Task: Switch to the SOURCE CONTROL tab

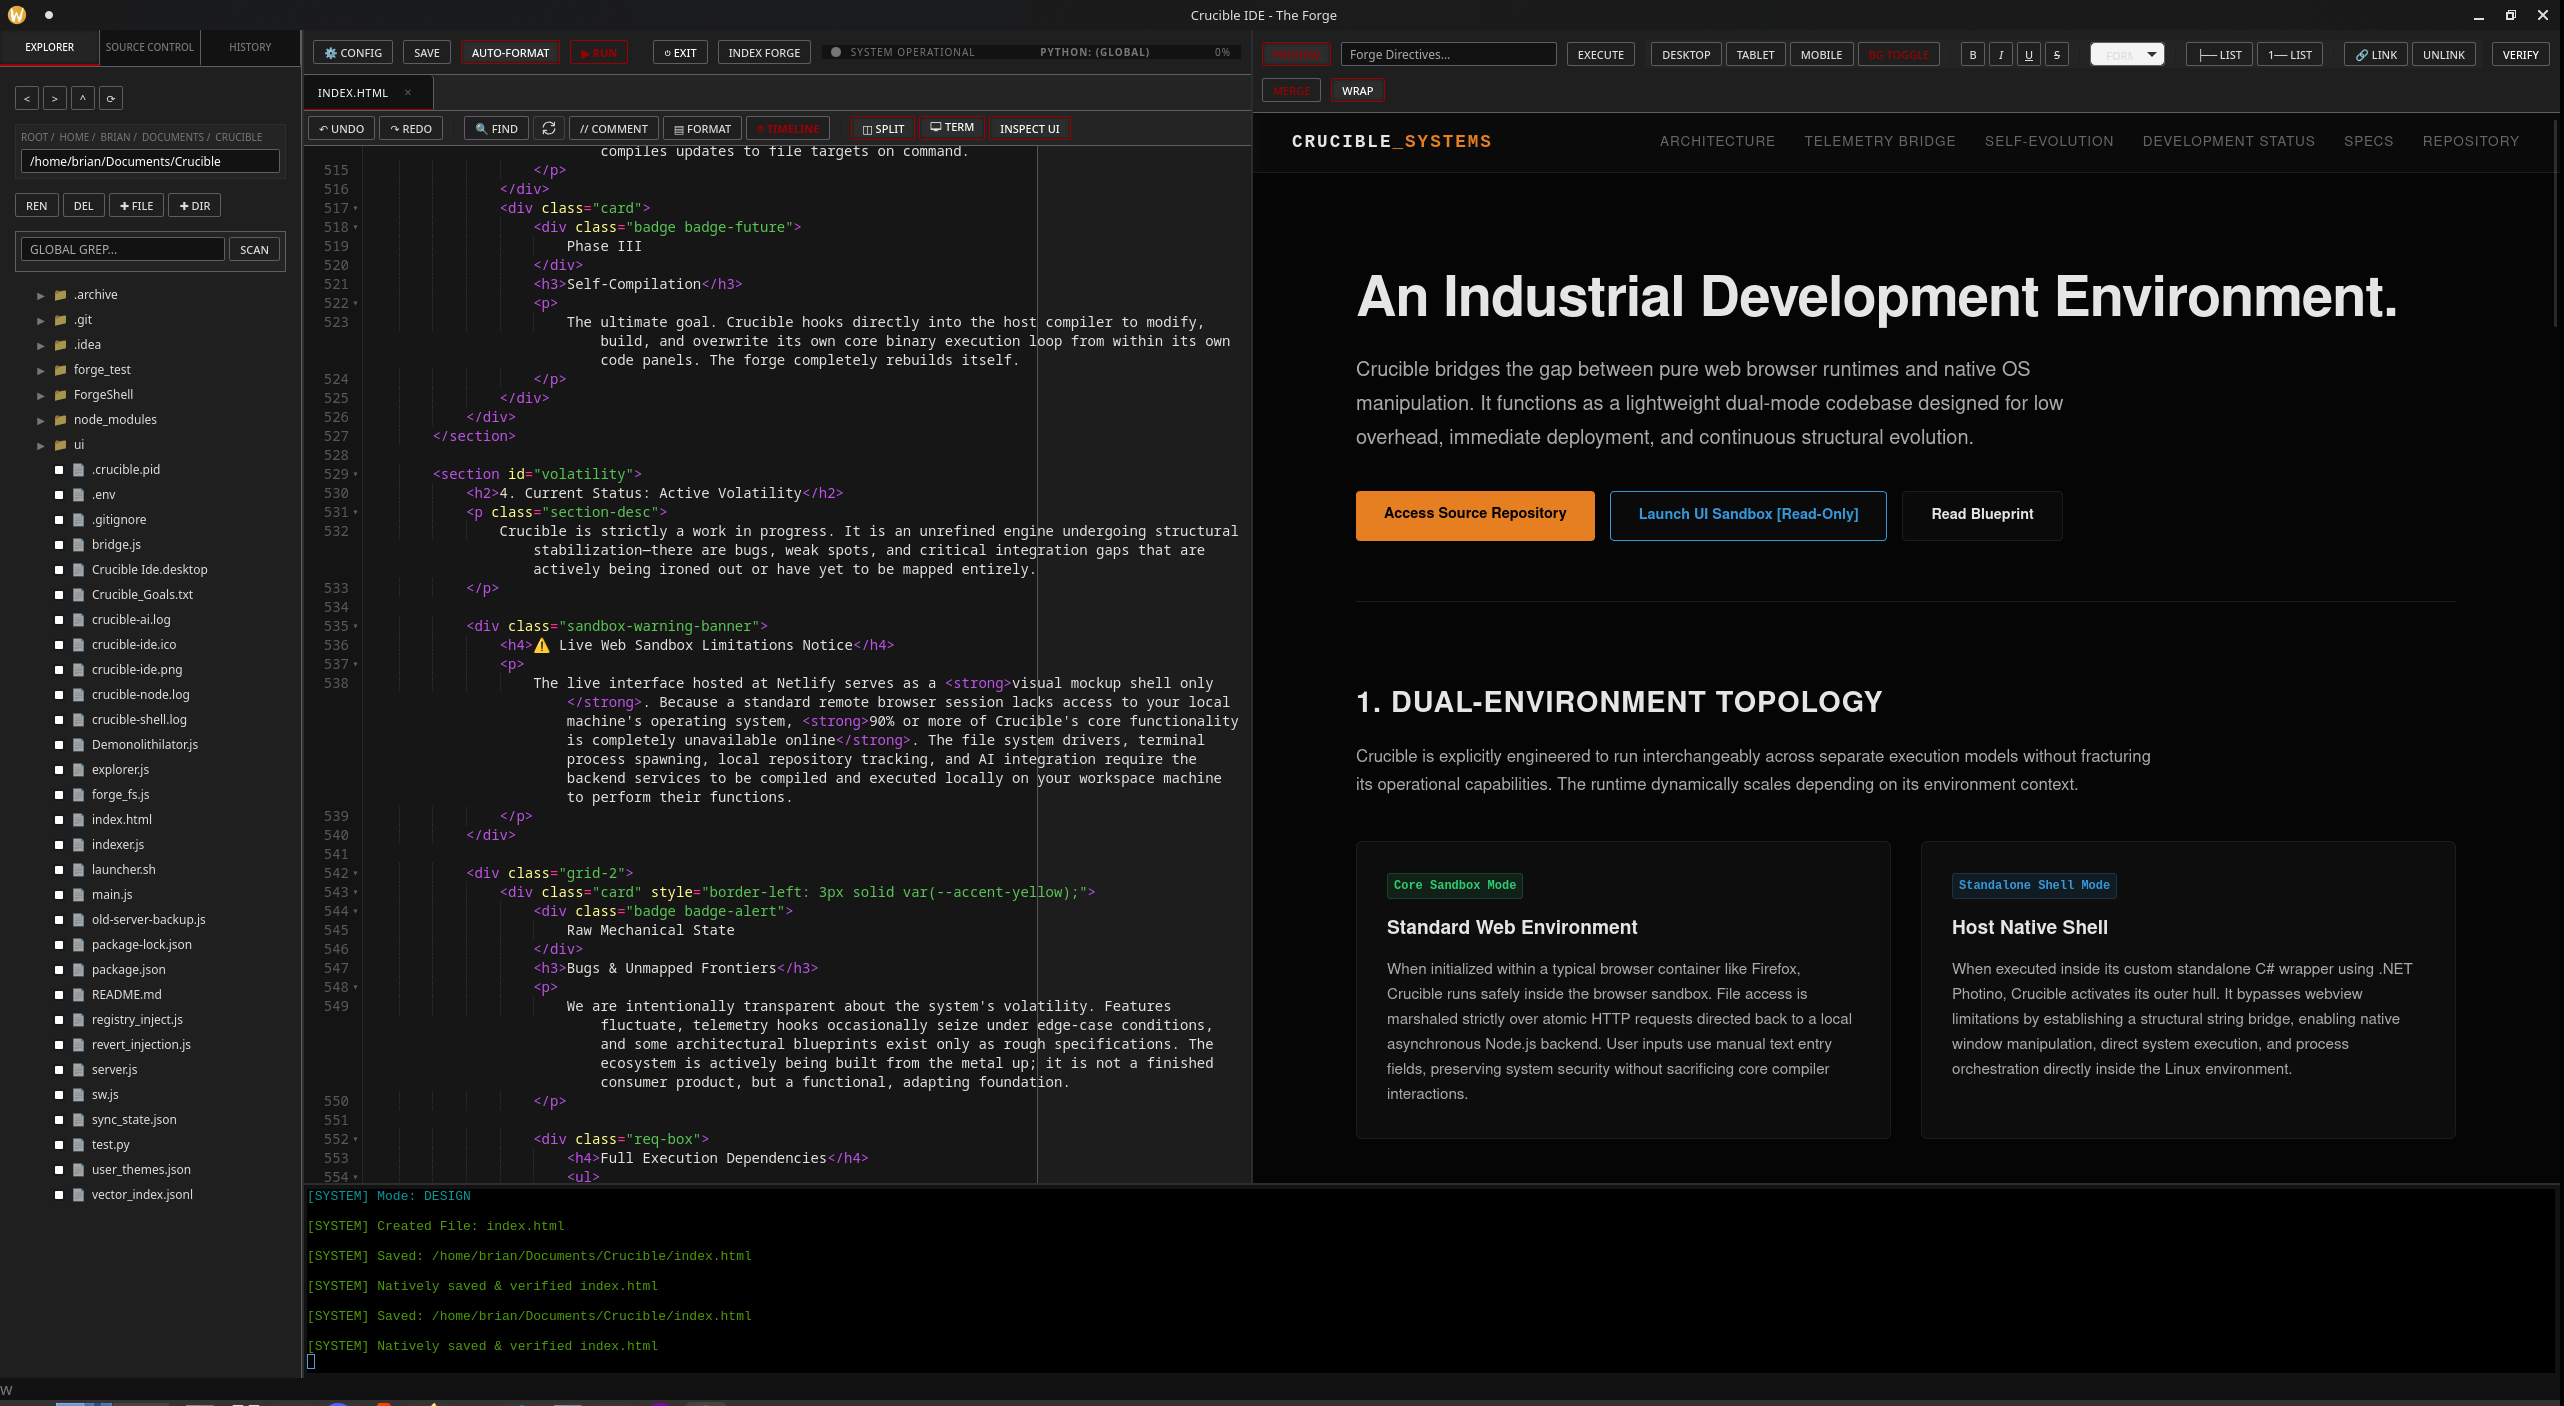Action: [150, 47]
